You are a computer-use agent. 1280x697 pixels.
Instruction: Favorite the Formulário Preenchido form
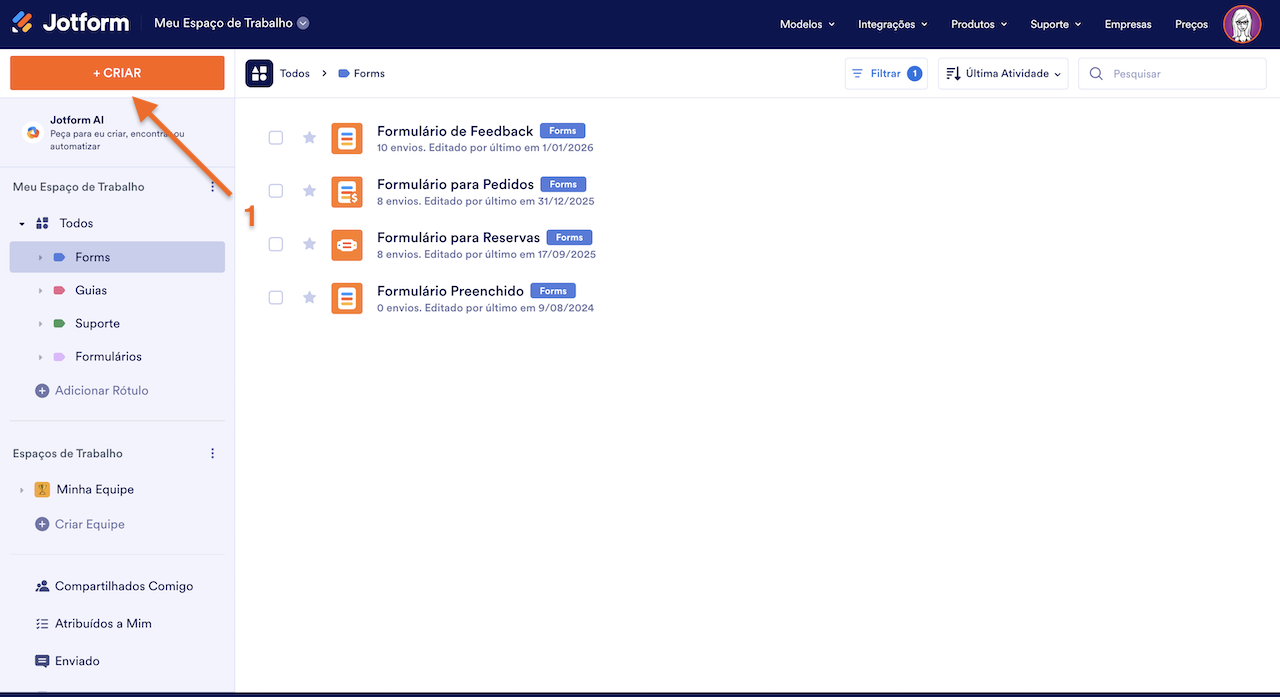(309, 298)
